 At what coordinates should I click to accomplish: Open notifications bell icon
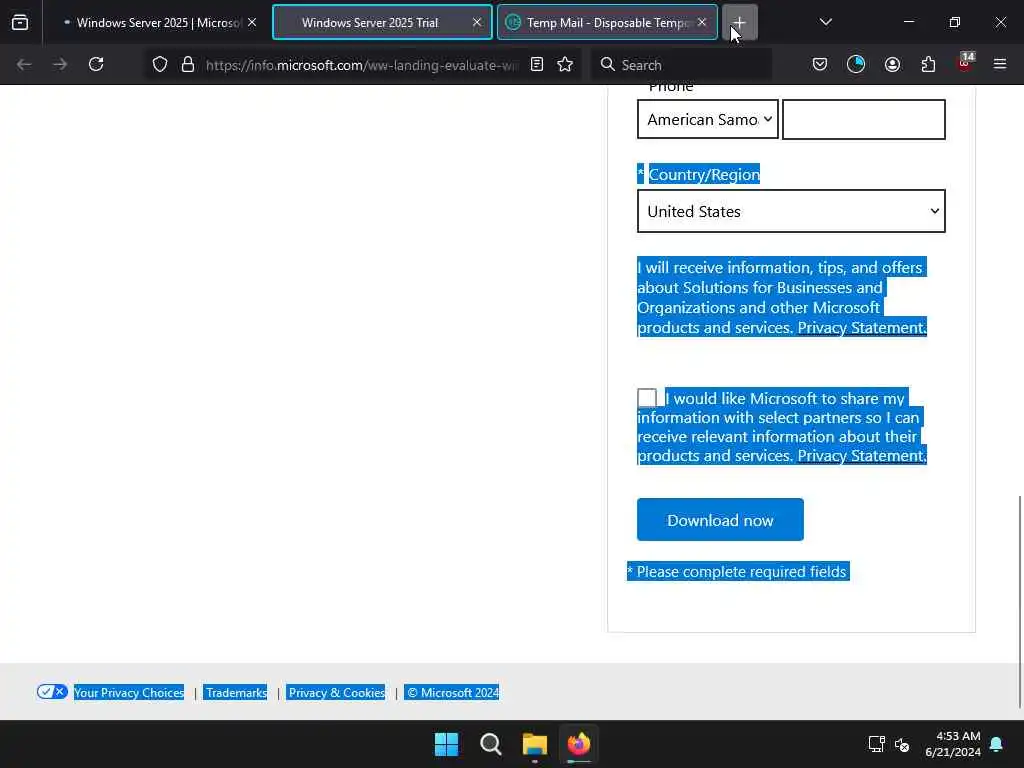click(997, 744)
